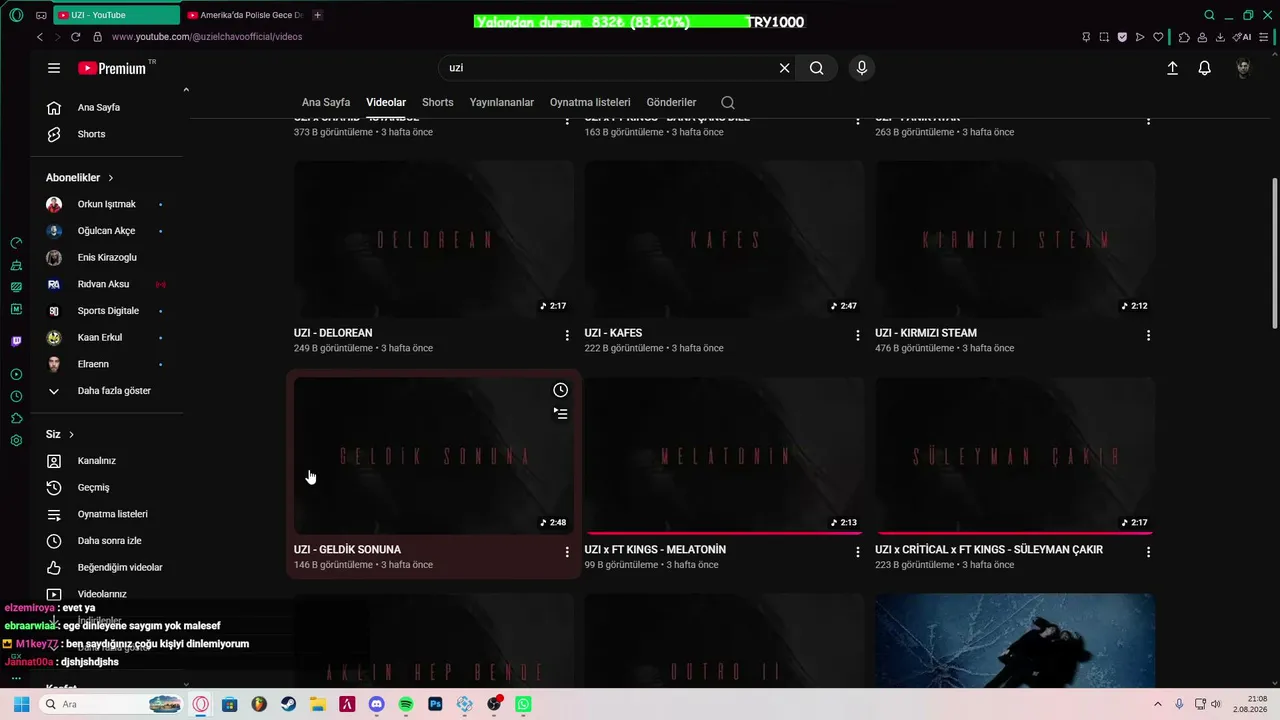This screenshot has height=720, width=1280.
Task: Open the account avatar menu
Action: click(1243, 68)
